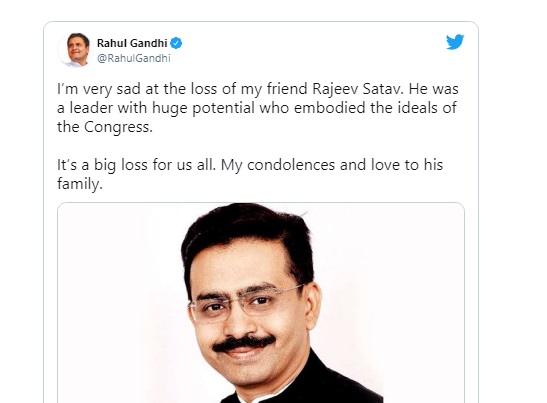Click the eyeglasses in the attached photo
The image size is (547, 403).
click(x=244, y=304)
